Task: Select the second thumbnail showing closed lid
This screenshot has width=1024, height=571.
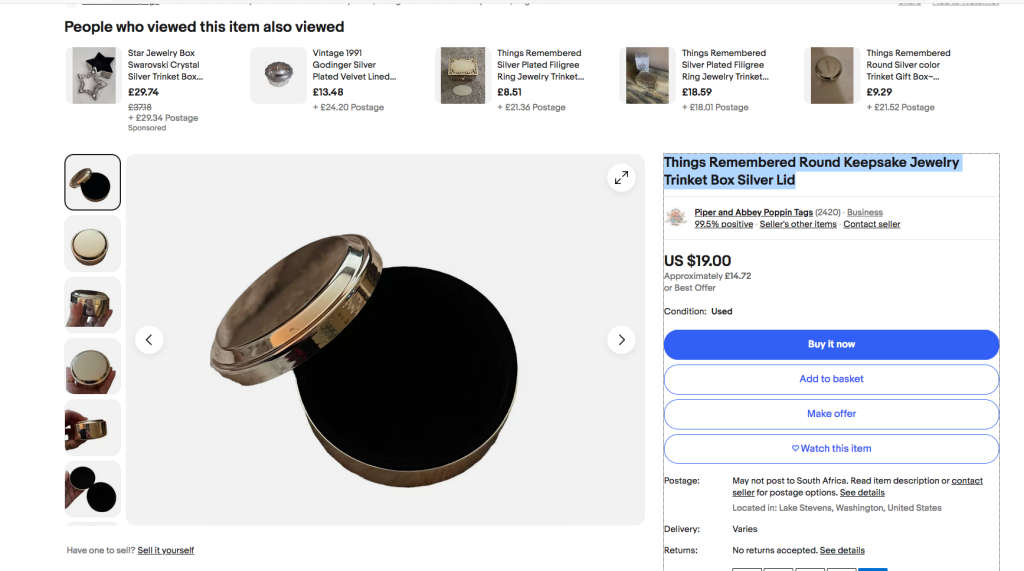Action: (93, 243)
